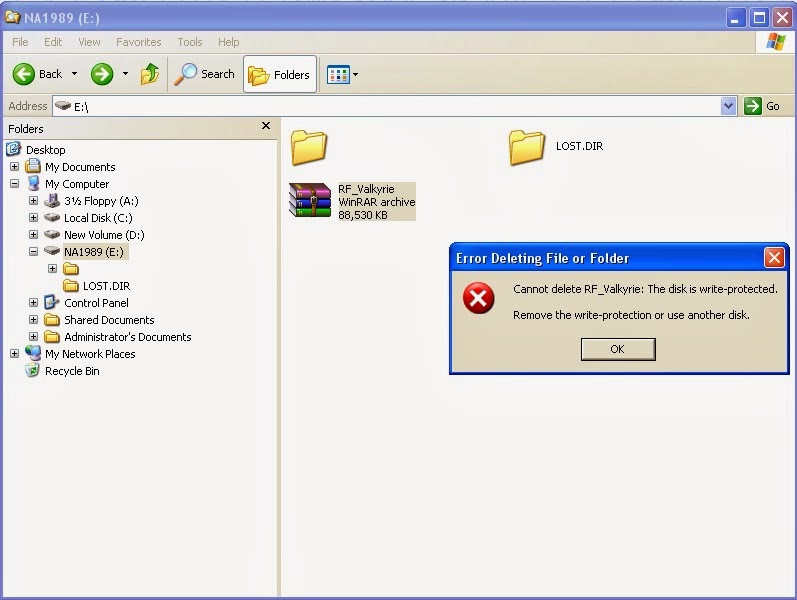
Task: Expand the Local Disk (C:) node
Action: click(x=33, y=218)
